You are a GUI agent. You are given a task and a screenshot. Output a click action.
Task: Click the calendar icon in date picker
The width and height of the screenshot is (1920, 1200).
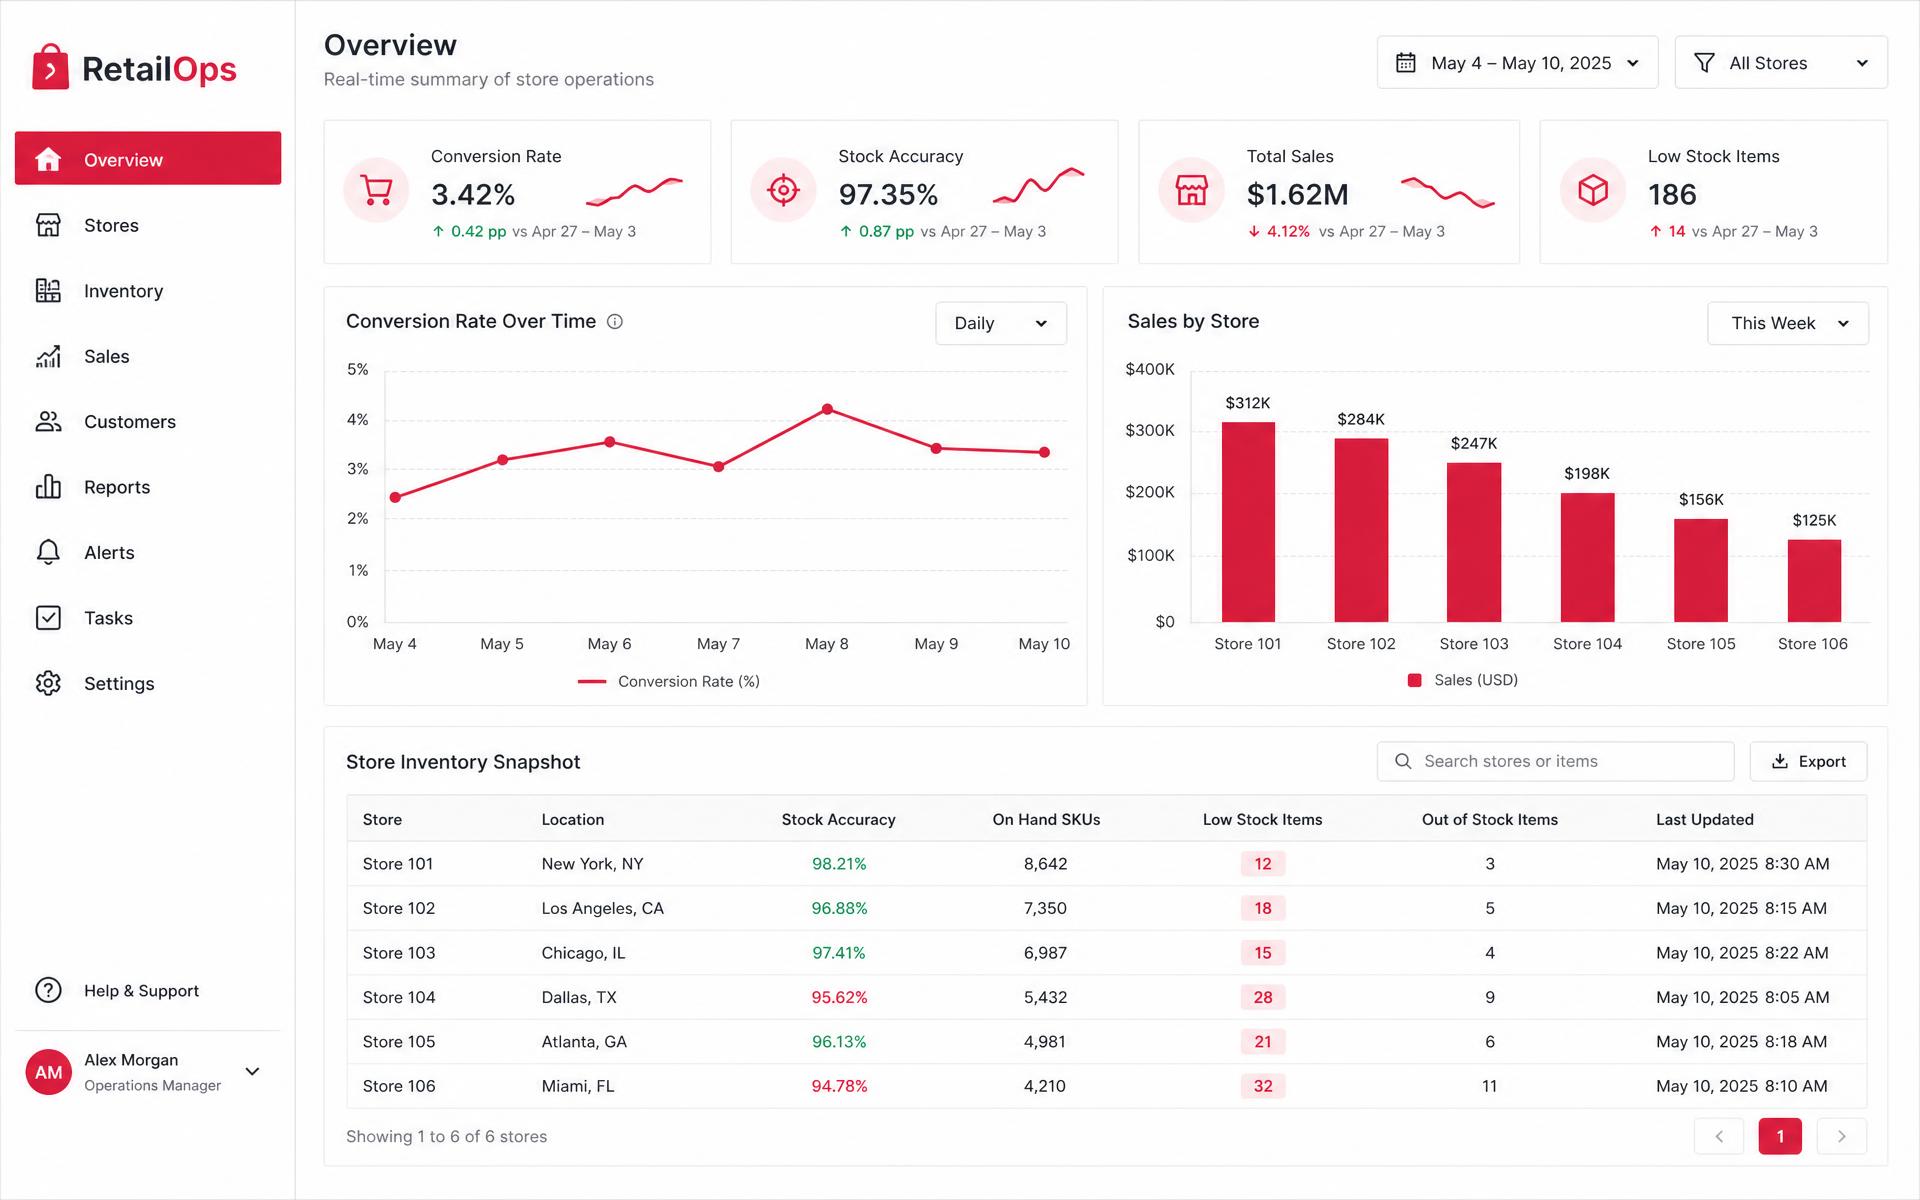[1406, 63]
